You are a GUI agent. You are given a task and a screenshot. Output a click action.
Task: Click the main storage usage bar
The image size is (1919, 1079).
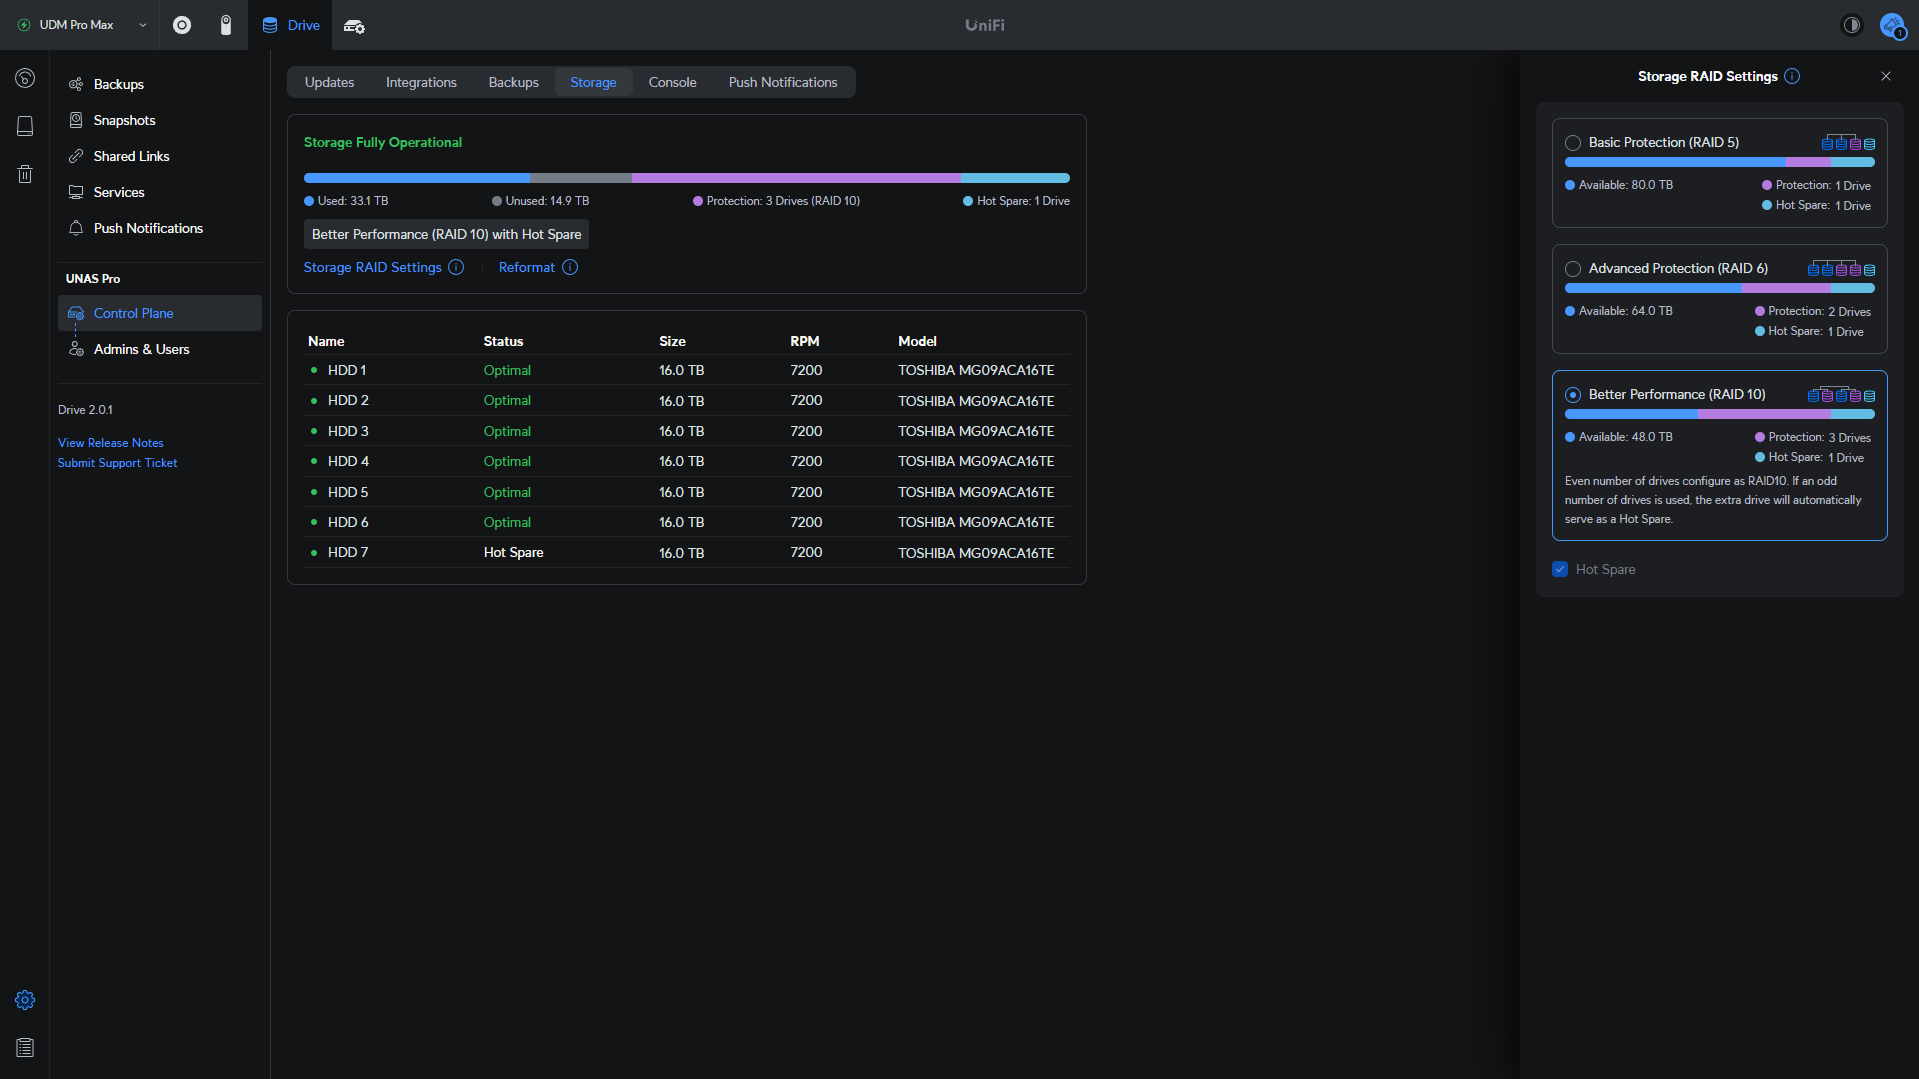(x=687, y=178)
